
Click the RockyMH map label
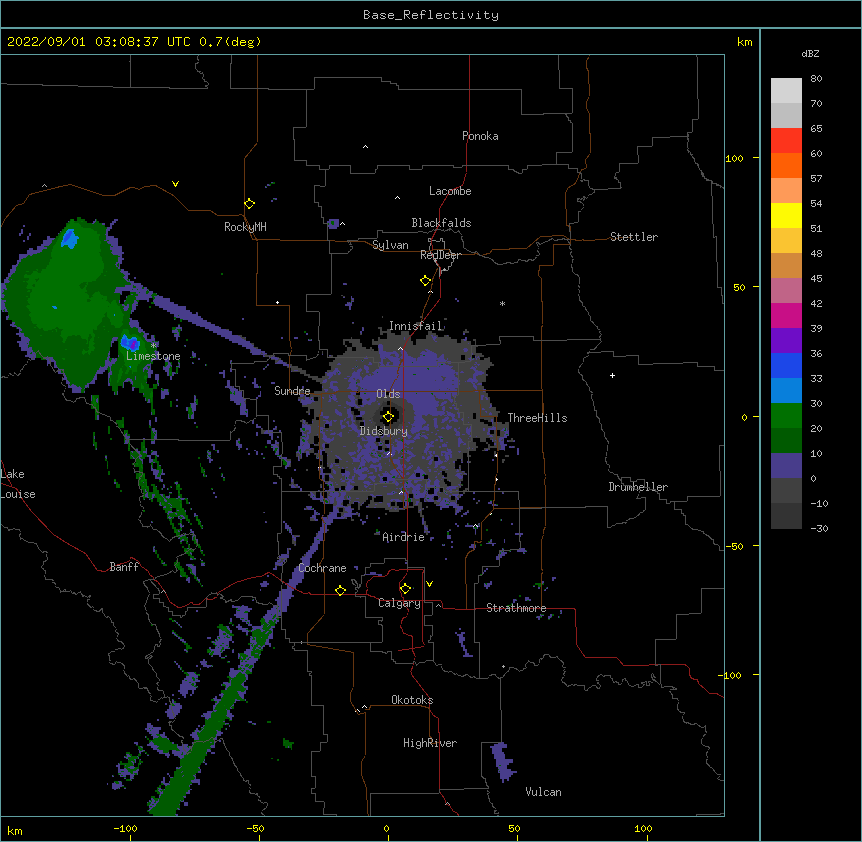(245, 227)
